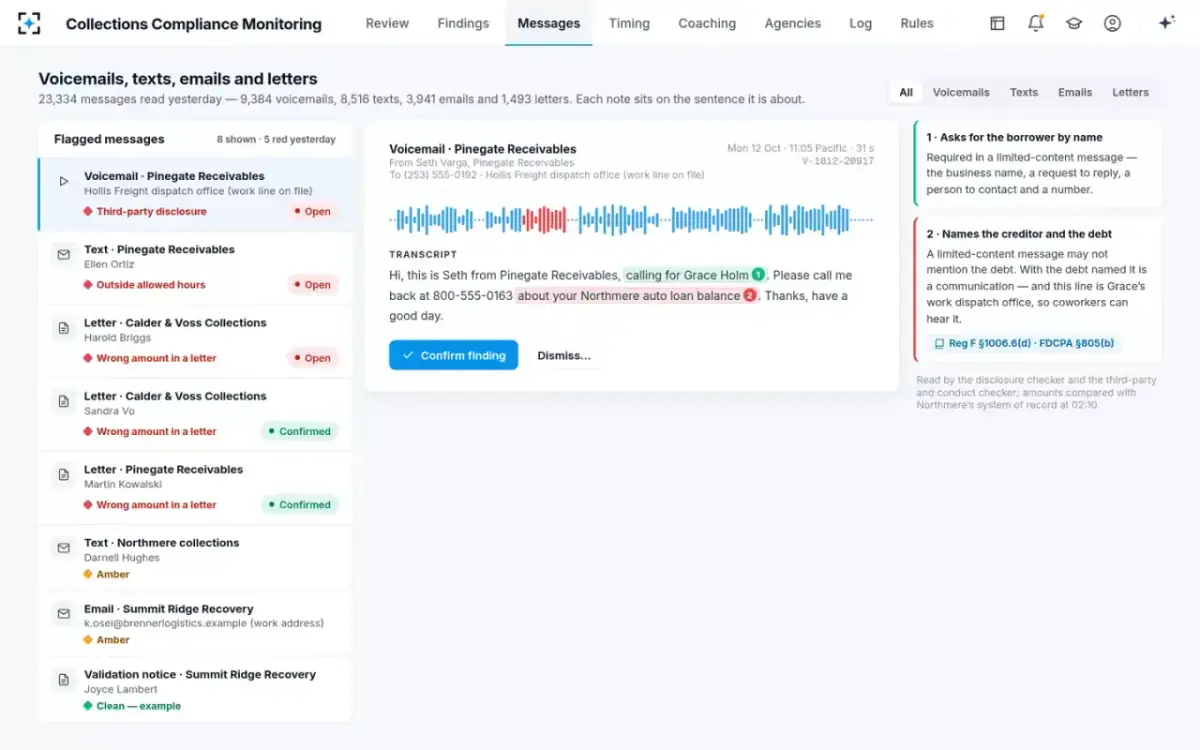Click the Dismiss… button
1200x750 pixels.
564,355
